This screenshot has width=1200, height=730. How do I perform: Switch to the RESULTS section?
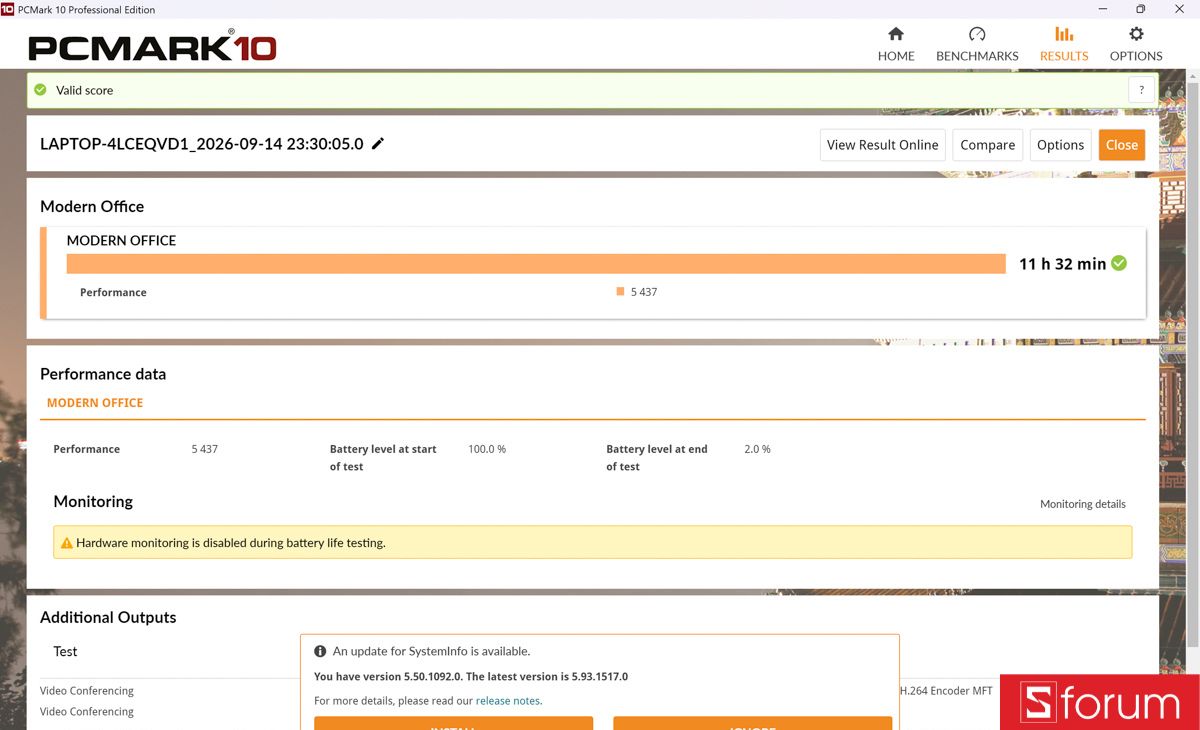1064,44
